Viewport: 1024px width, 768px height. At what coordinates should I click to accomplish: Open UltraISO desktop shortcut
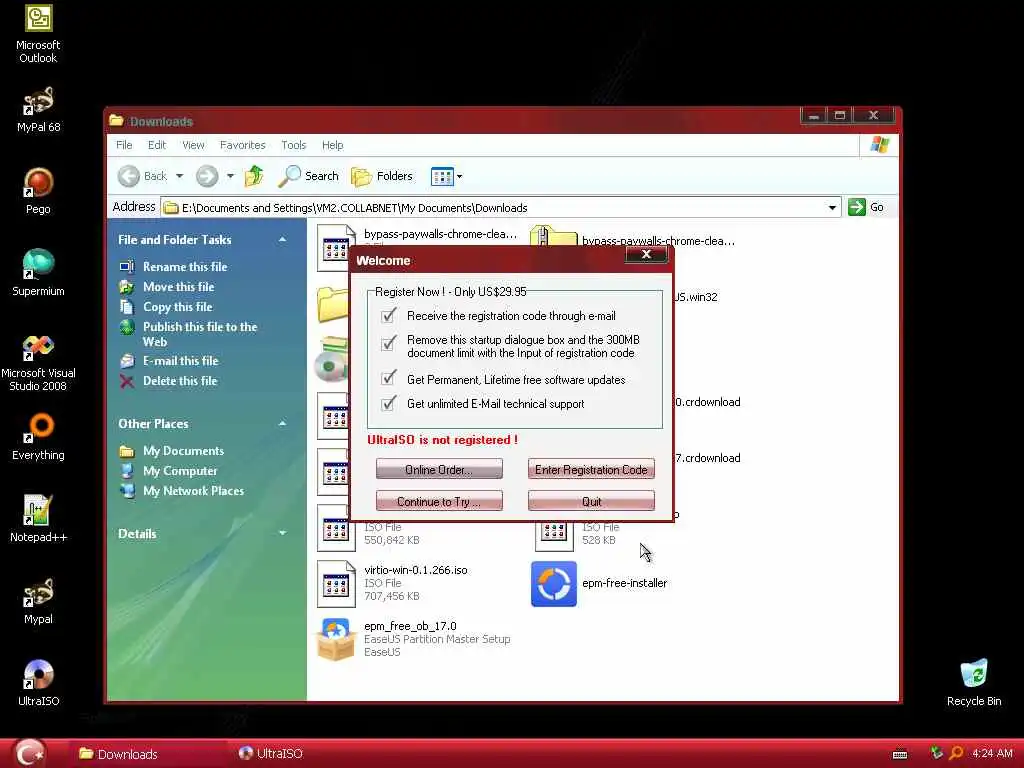pyautogui.click(x=38, y=682)
